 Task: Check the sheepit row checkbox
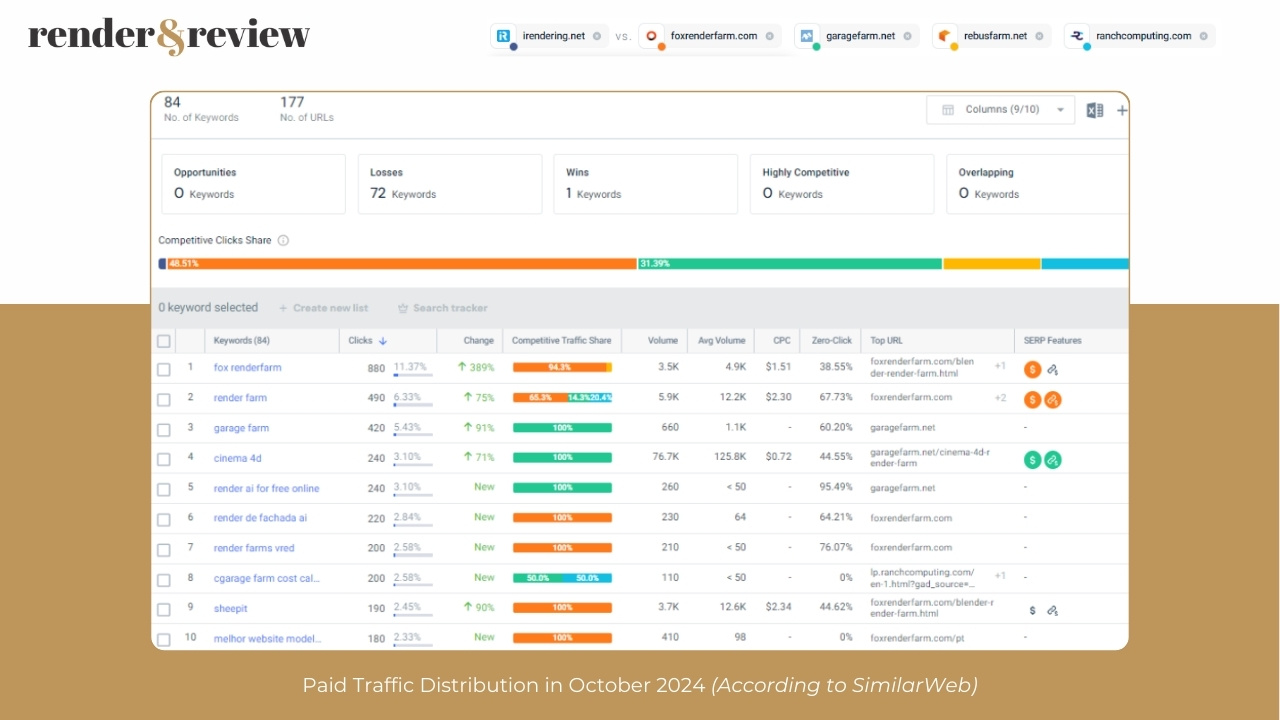point(164,609)
